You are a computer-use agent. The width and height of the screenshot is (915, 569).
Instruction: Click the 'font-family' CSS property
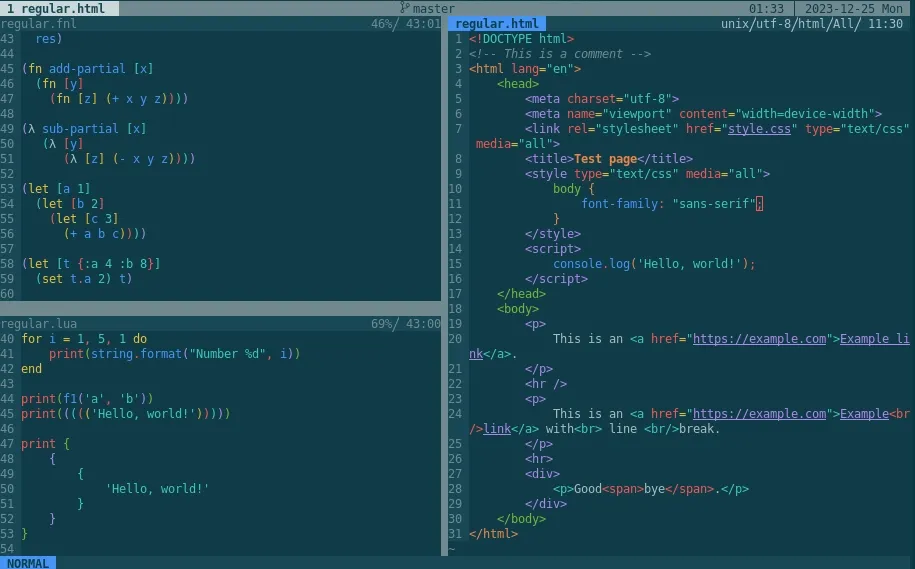click(619, 204)
